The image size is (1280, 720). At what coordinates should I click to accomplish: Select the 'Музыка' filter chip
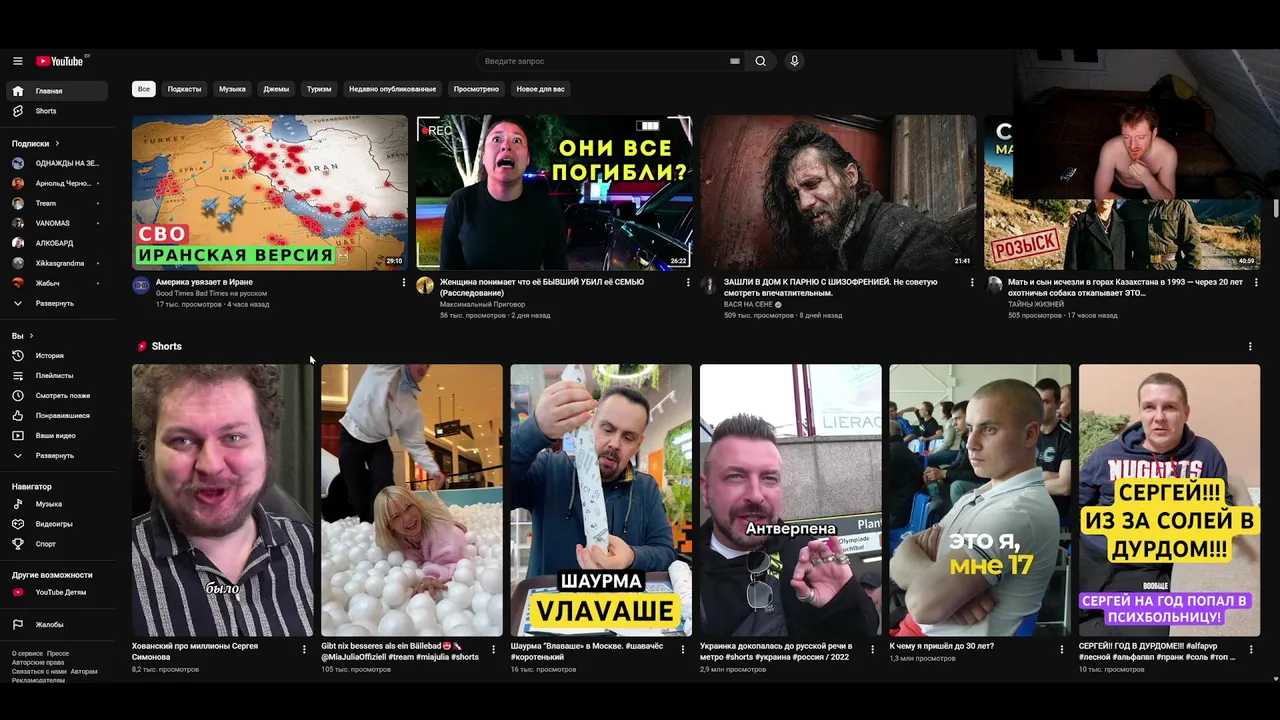pyautogui.click(x=232, y=89)
